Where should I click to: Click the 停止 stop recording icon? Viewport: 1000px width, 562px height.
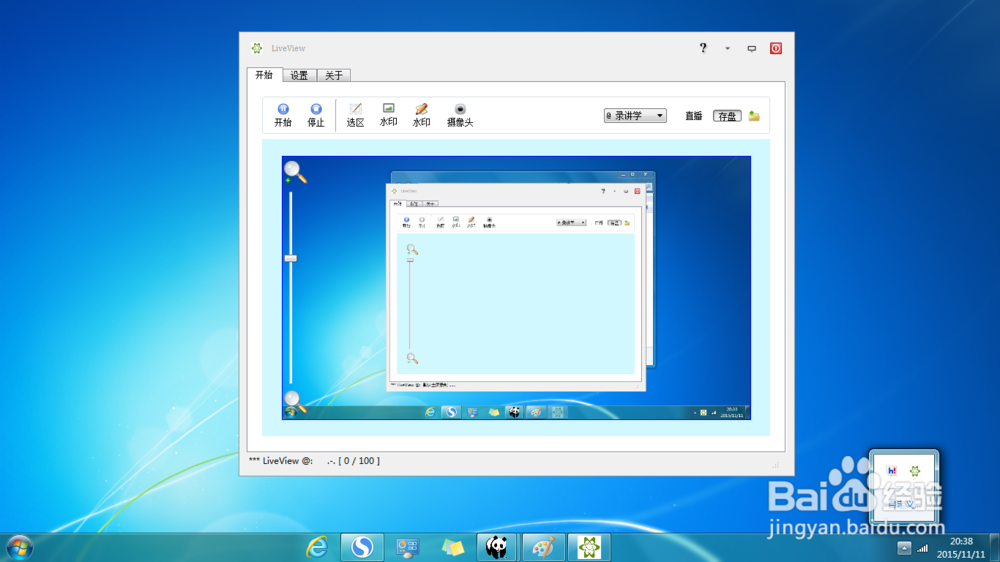click(x=316, y=115)
